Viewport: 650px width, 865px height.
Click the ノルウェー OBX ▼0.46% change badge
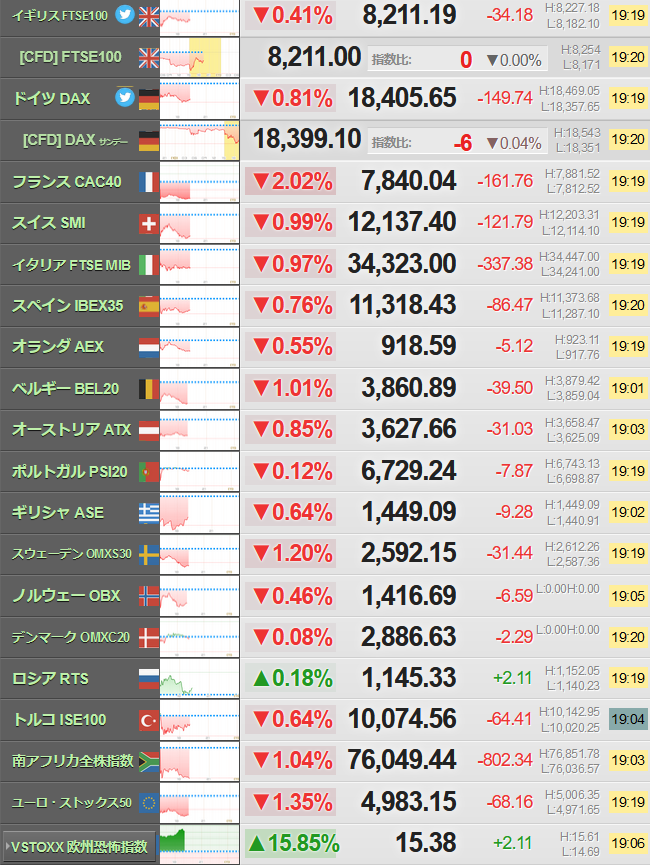(291, 596)
